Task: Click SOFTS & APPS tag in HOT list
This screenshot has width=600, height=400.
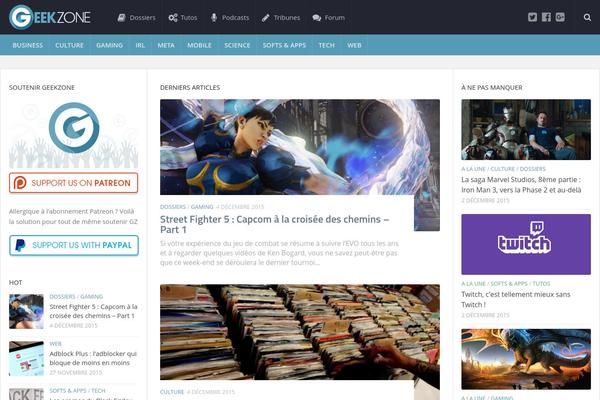Action: pos(68,391)
